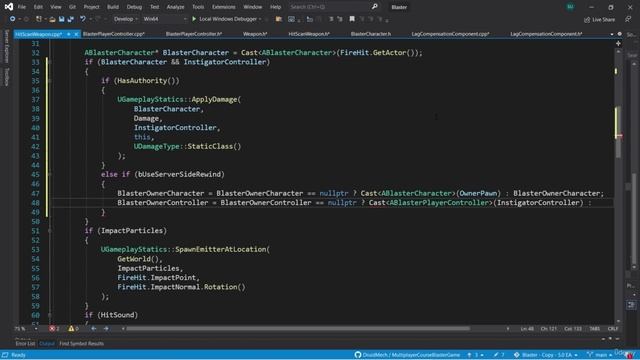Screen dimensions: 640x360
Task: Open the Develop configuration dropdown
Action: pyautogui.click(x=125, y=19)
